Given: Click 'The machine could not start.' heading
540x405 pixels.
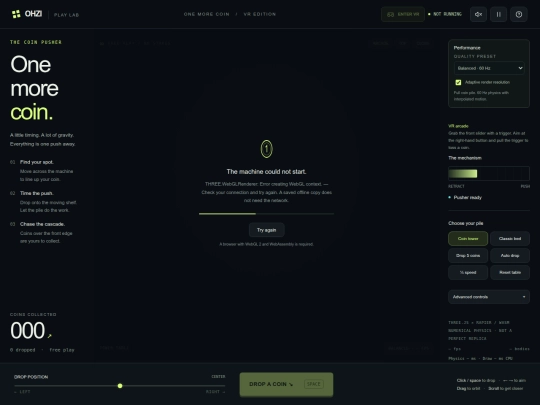Looking at the screenshot, I should coord(266,172).
